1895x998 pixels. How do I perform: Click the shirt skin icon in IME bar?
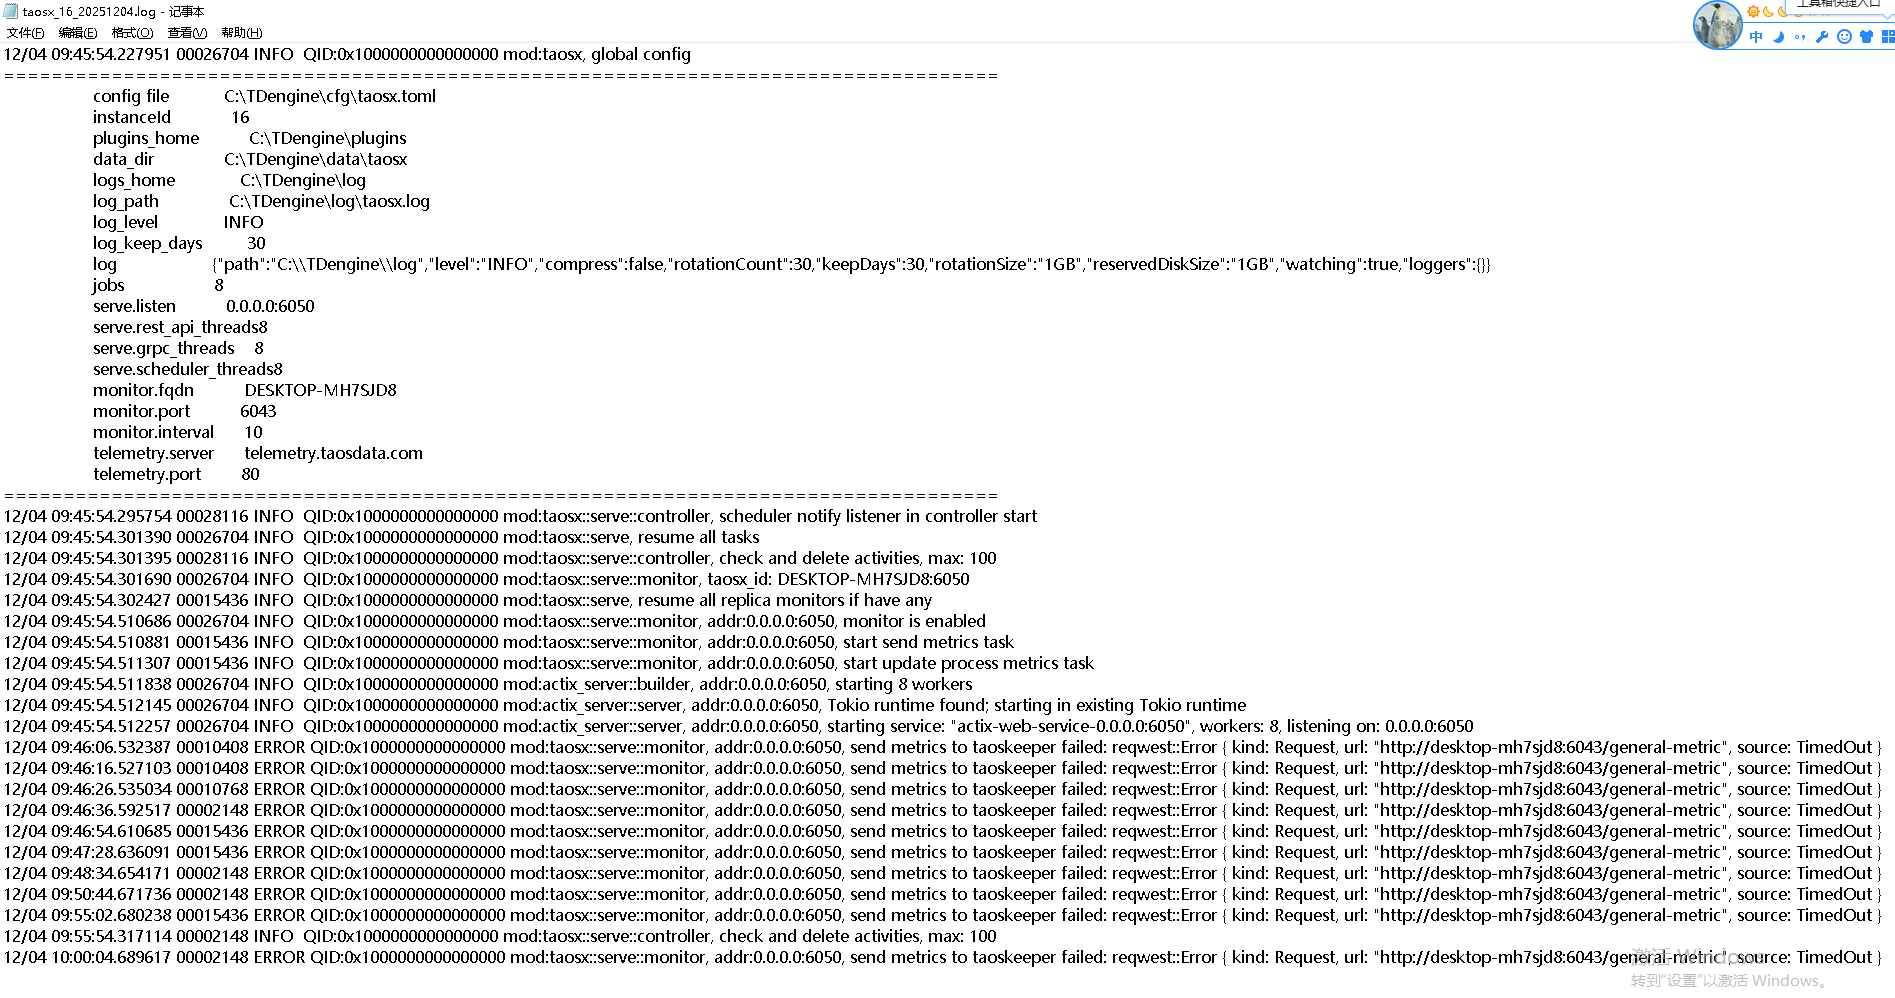coord(1866,37)
